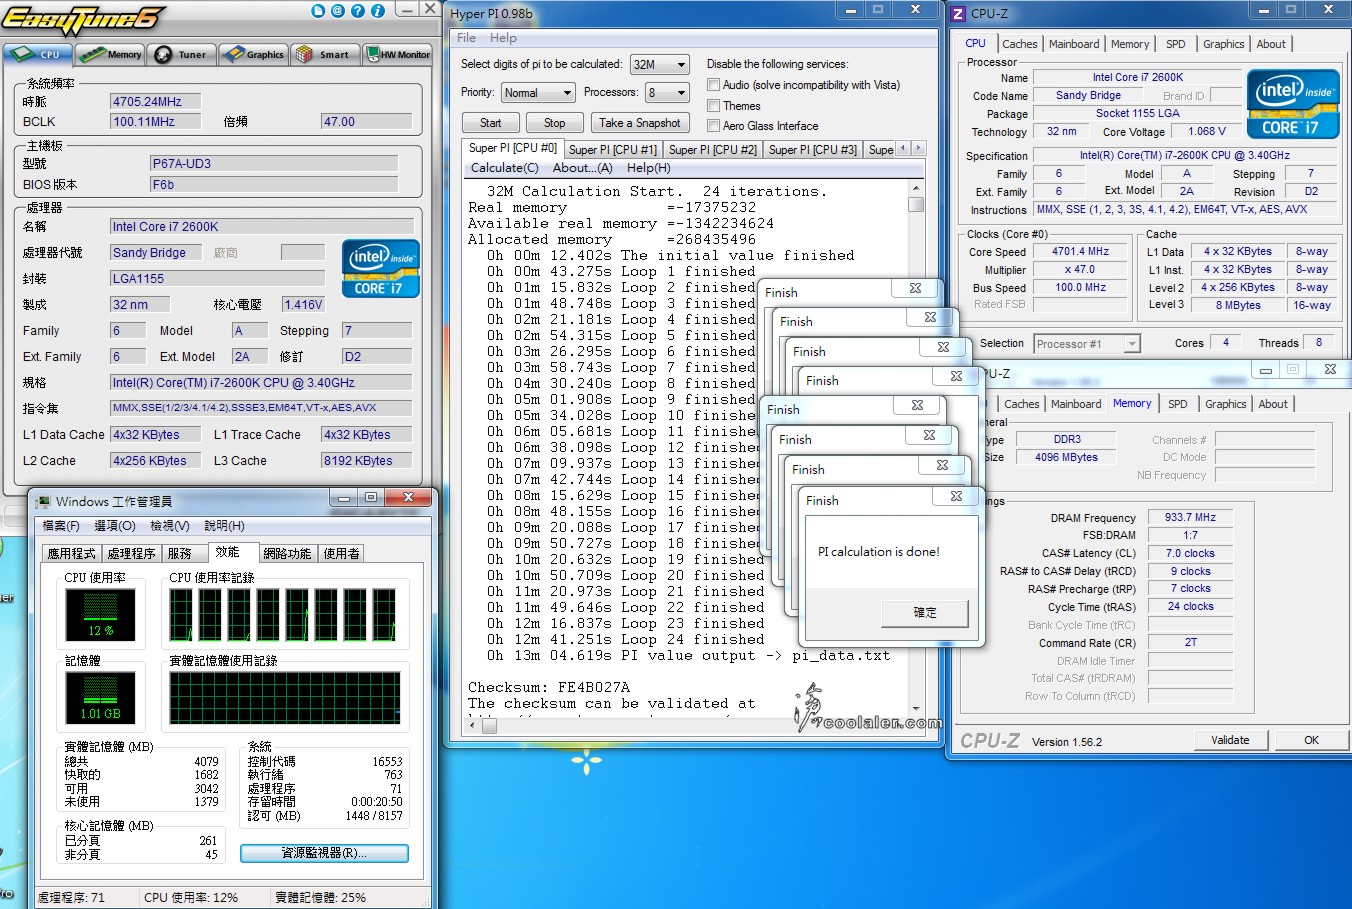
Task: Open the question mark help icon in EasyTune6
Action: (x=358, y=11)
